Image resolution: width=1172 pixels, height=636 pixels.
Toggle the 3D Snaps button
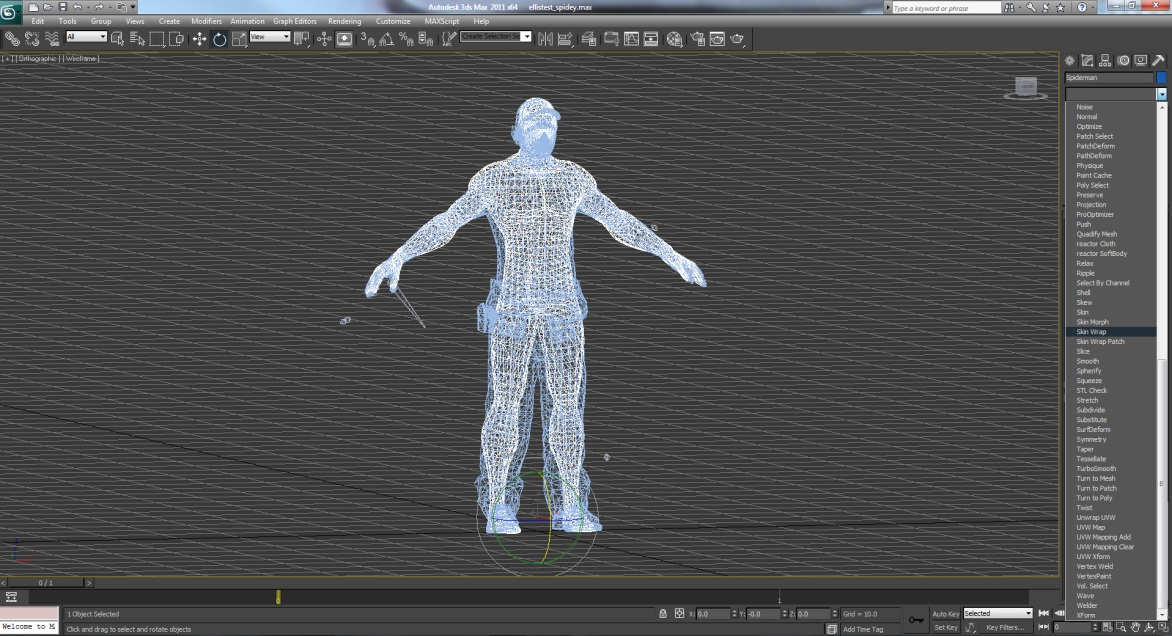366,39
